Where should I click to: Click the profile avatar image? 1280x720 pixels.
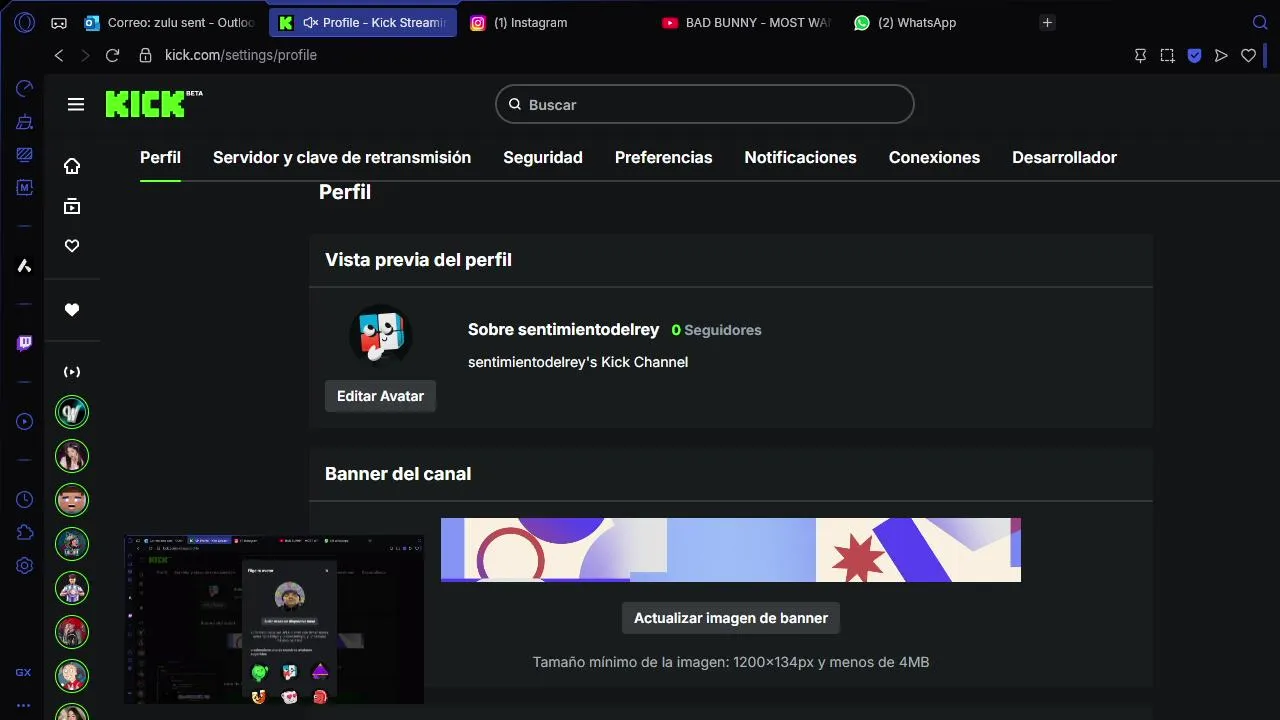point(381,336)
